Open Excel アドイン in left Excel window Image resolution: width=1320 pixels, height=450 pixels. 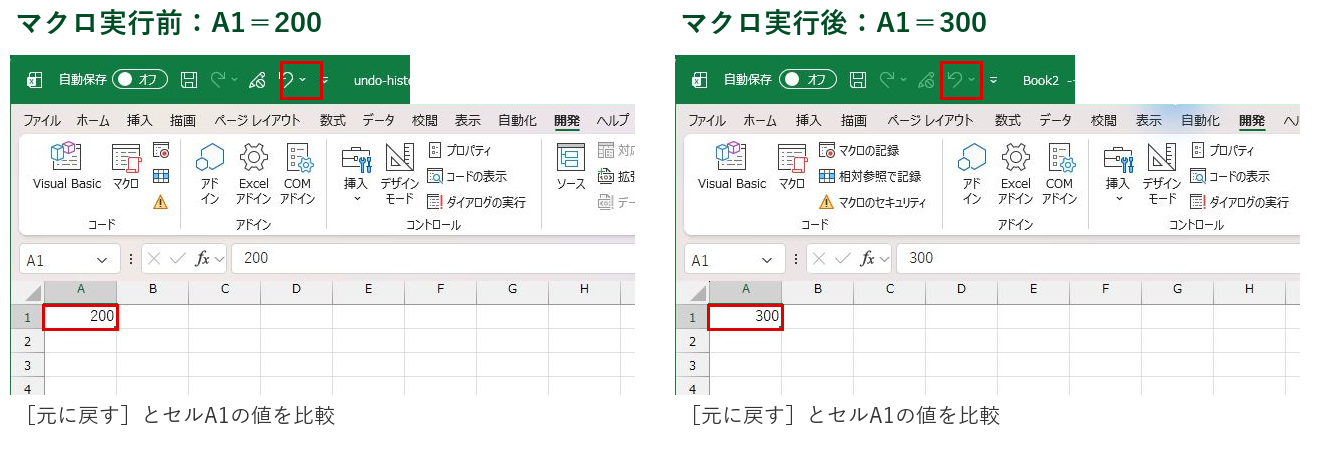click(x=254, y=173)
